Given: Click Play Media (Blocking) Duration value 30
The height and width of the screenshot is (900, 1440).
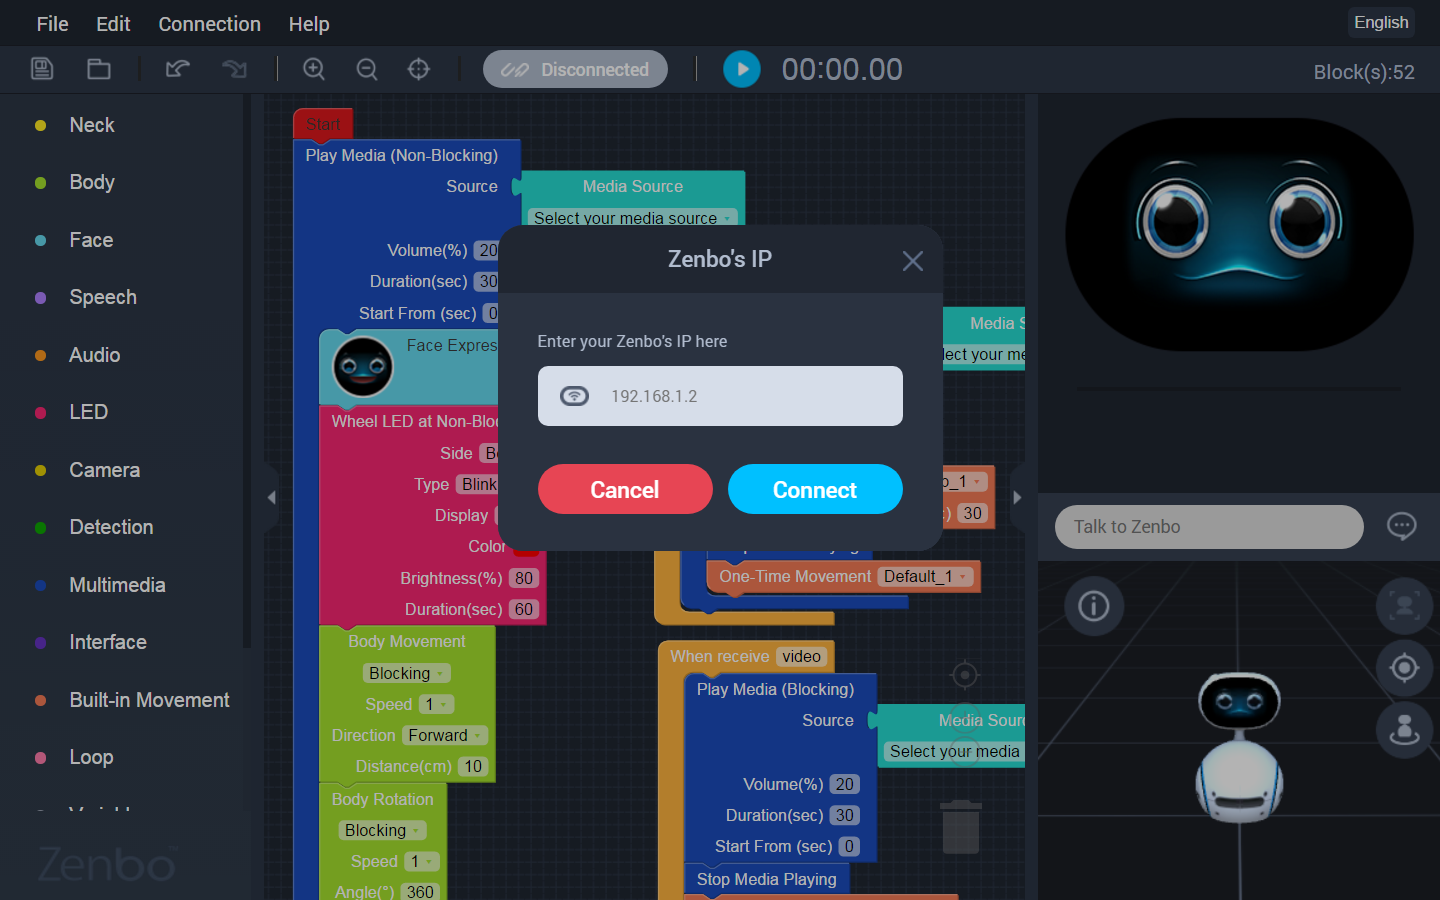Looking at the screenshot, I should 845,816.
